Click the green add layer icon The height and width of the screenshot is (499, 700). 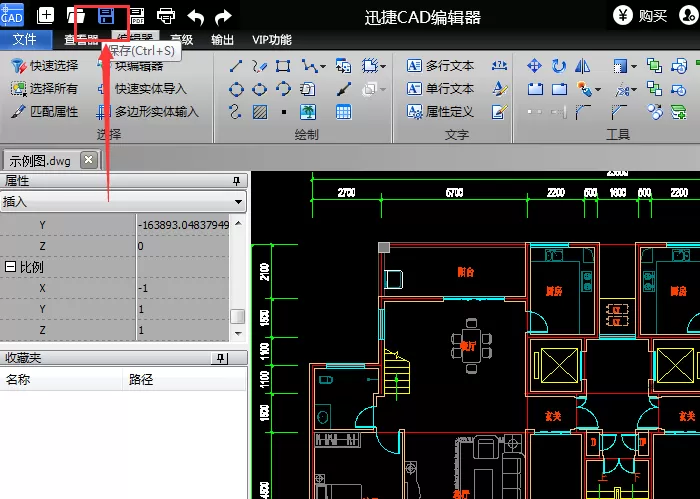coord(679,112)
